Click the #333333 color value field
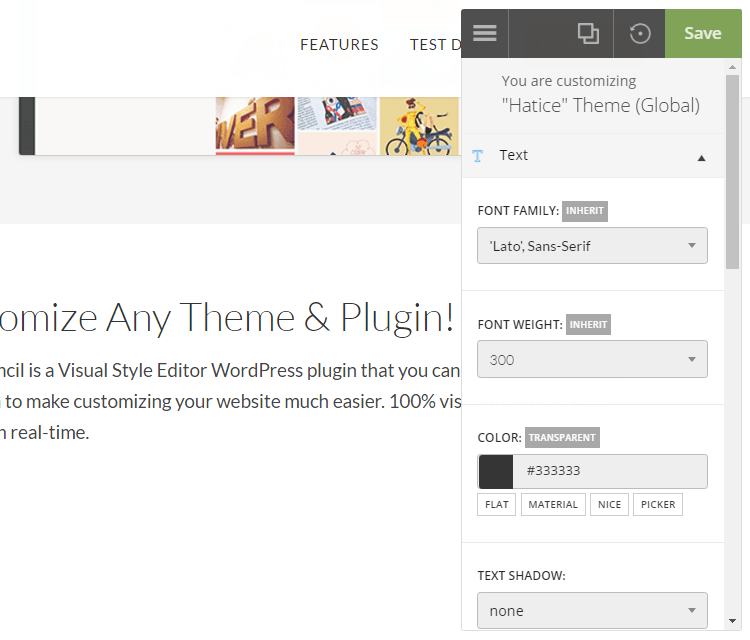Viewport: 750px width, 640px height. [609, 472]
